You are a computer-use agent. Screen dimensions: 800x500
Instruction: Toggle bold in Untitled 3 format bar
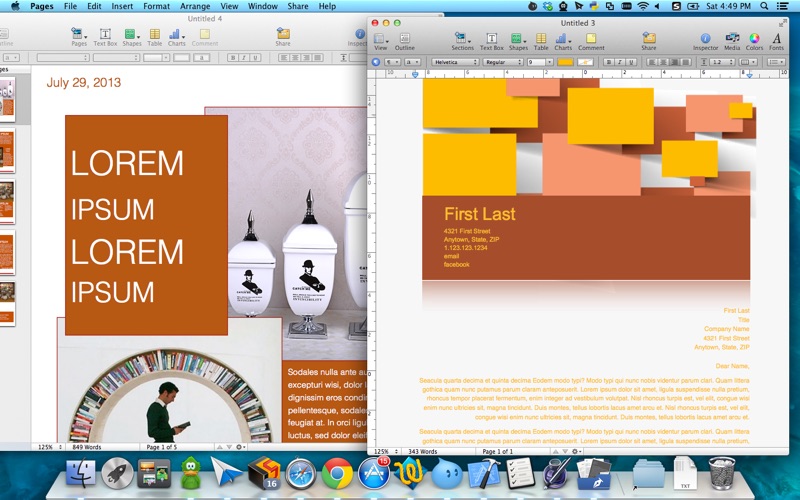click(607, 62)
